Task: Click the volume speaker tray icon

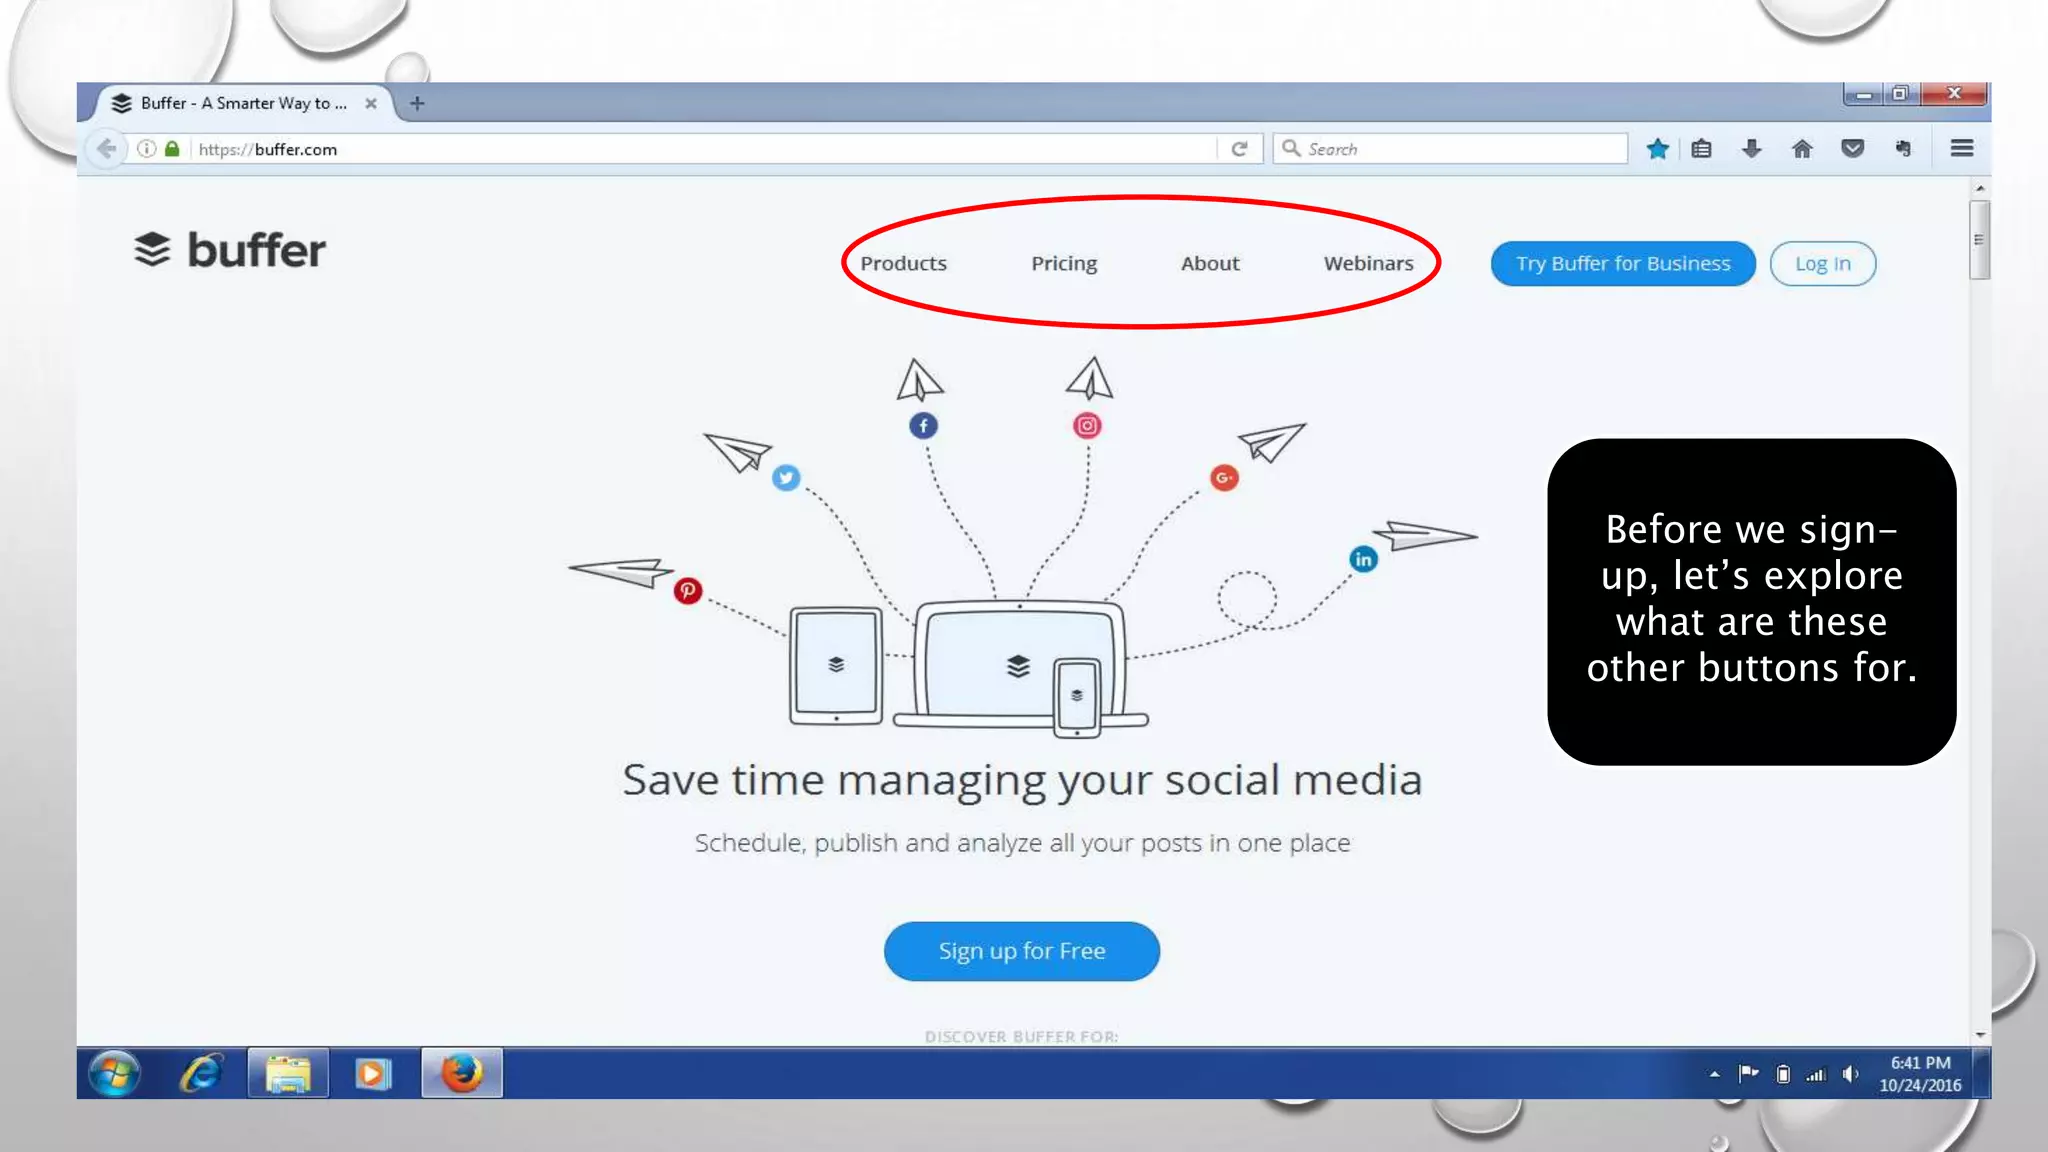Action: coord(1850,1074)
